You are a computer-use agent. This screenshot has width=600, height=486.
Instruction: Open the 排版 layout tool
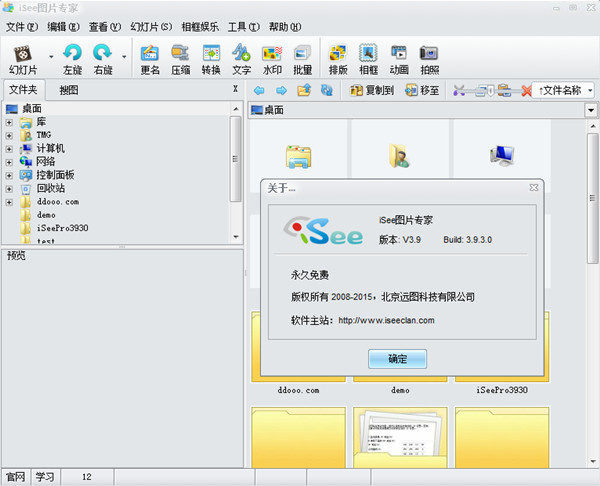[338, 58]
